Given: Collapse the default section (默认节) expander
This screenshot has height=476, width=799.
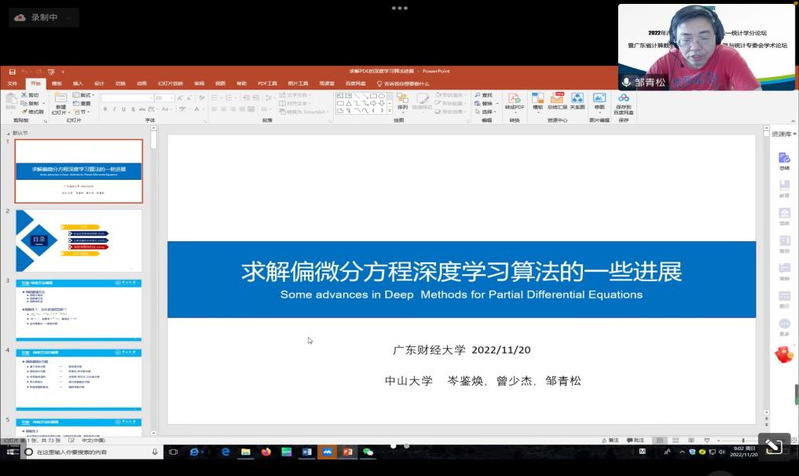Looking at the screenshot, I should click(8, 134).
